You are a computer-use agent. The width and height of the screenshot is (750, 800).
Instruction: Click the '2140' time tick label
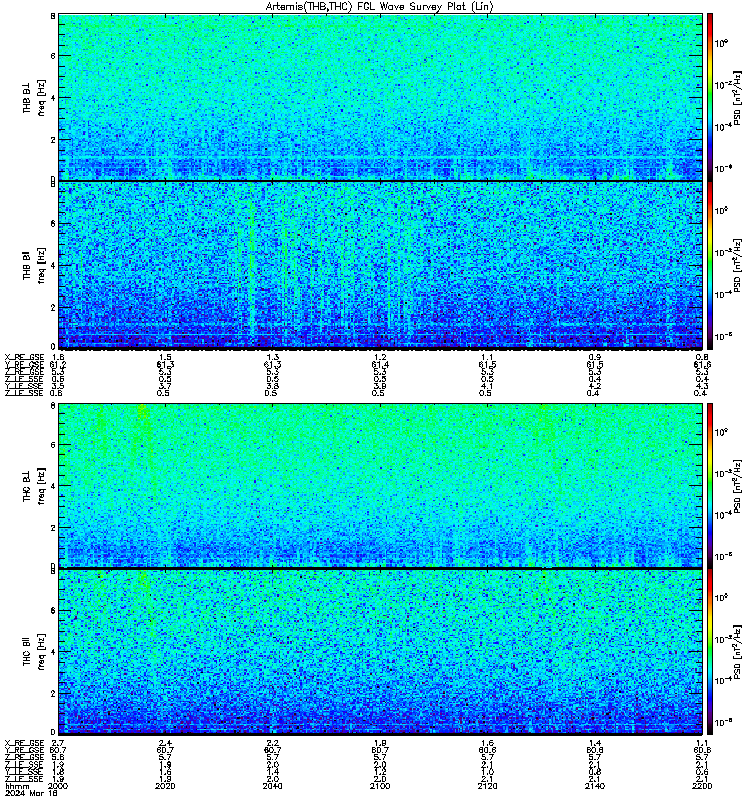point(595,786)
